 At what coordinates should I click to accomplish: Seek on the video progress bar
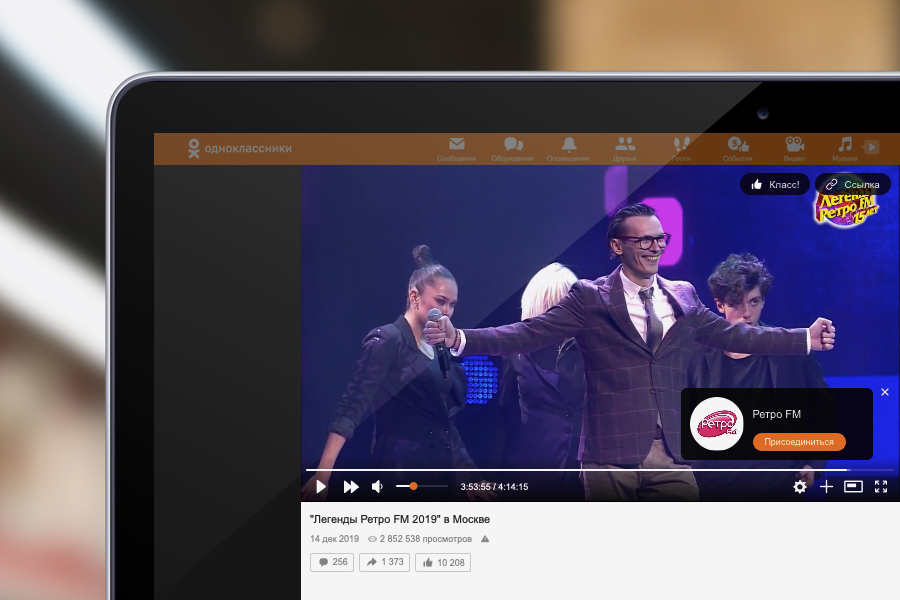click(x=600, y=470)
